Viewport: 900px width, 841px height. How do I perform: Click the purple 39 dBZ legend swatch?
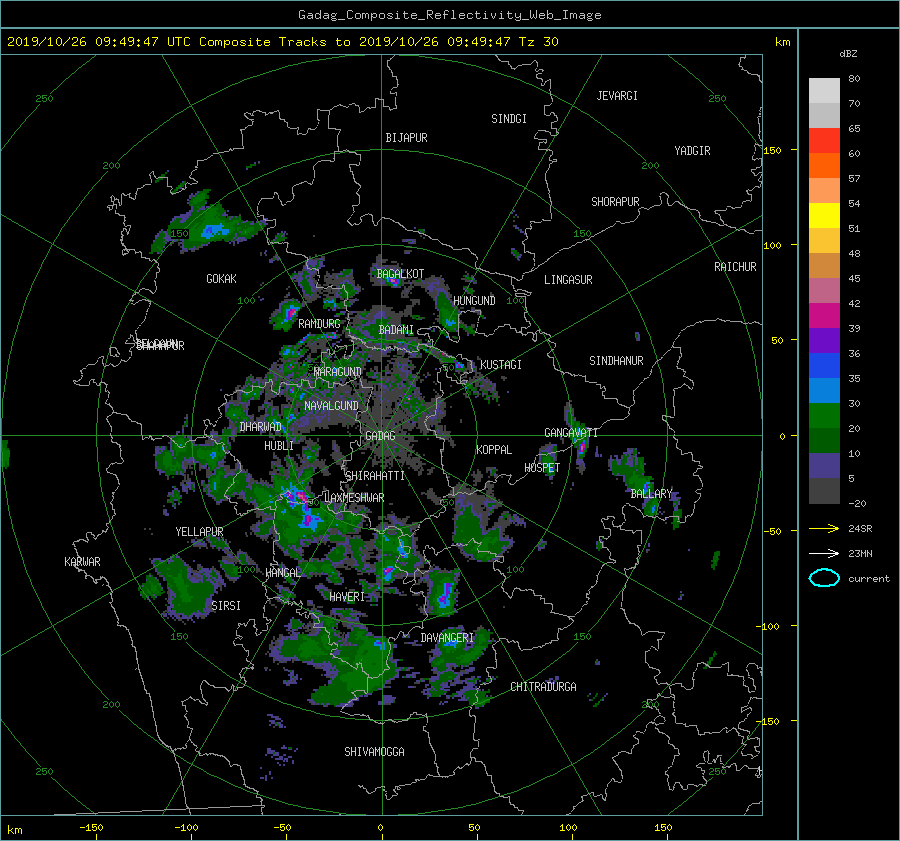[824, 340]
